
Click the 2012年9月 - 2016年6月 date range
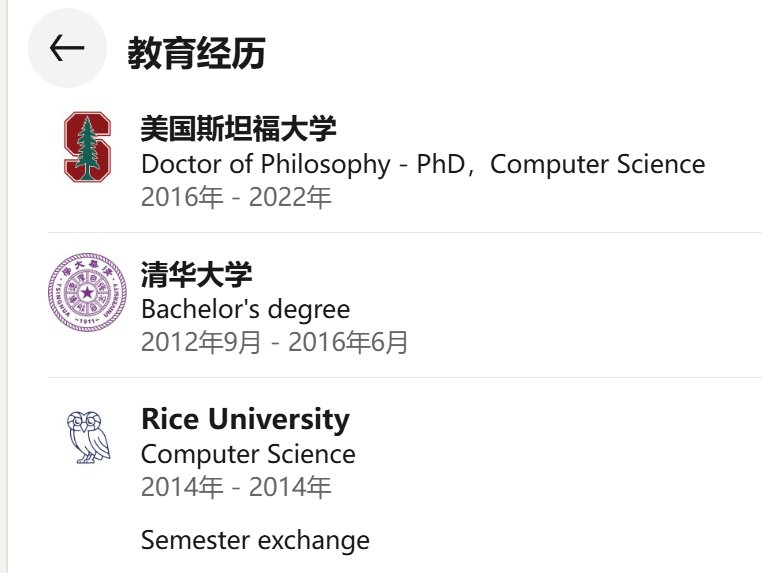(275, 342)
